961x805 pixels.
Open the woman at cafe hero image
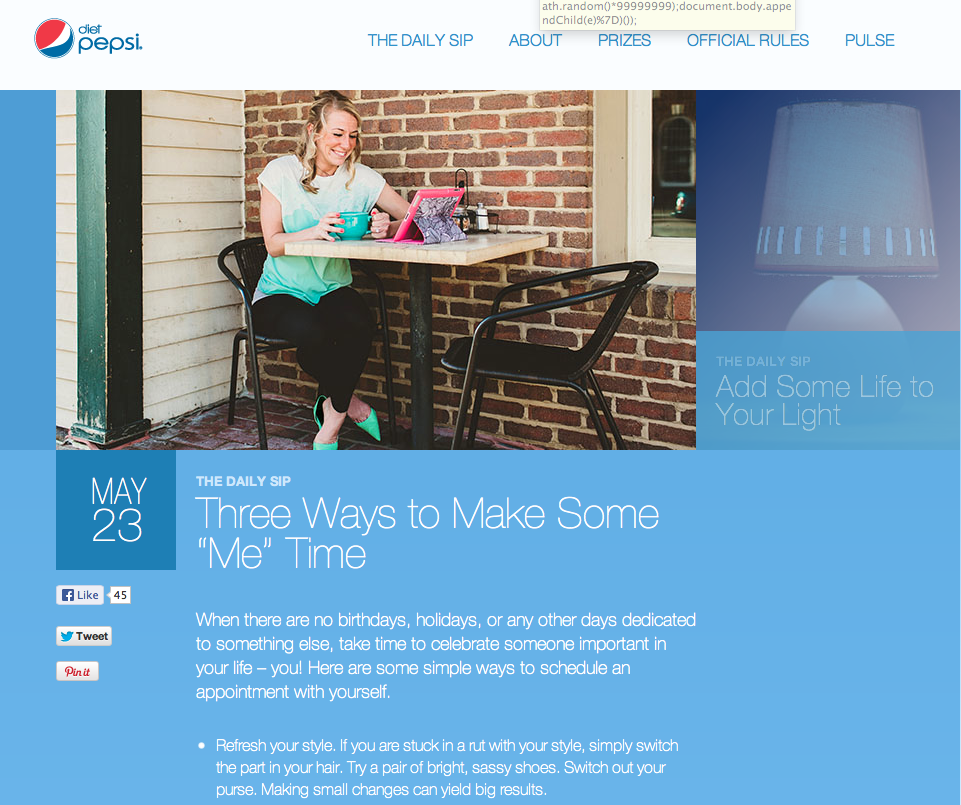(x=376, y=270)
